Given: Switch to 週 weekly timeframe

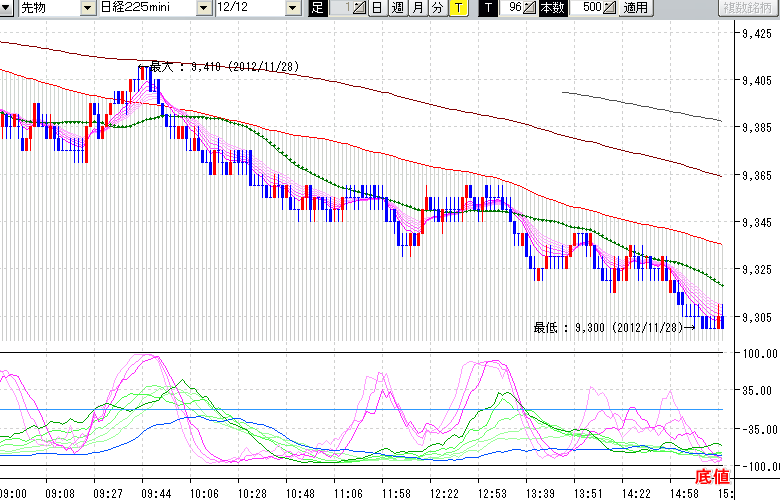Looking at the screenshot, I should point(397,8).
